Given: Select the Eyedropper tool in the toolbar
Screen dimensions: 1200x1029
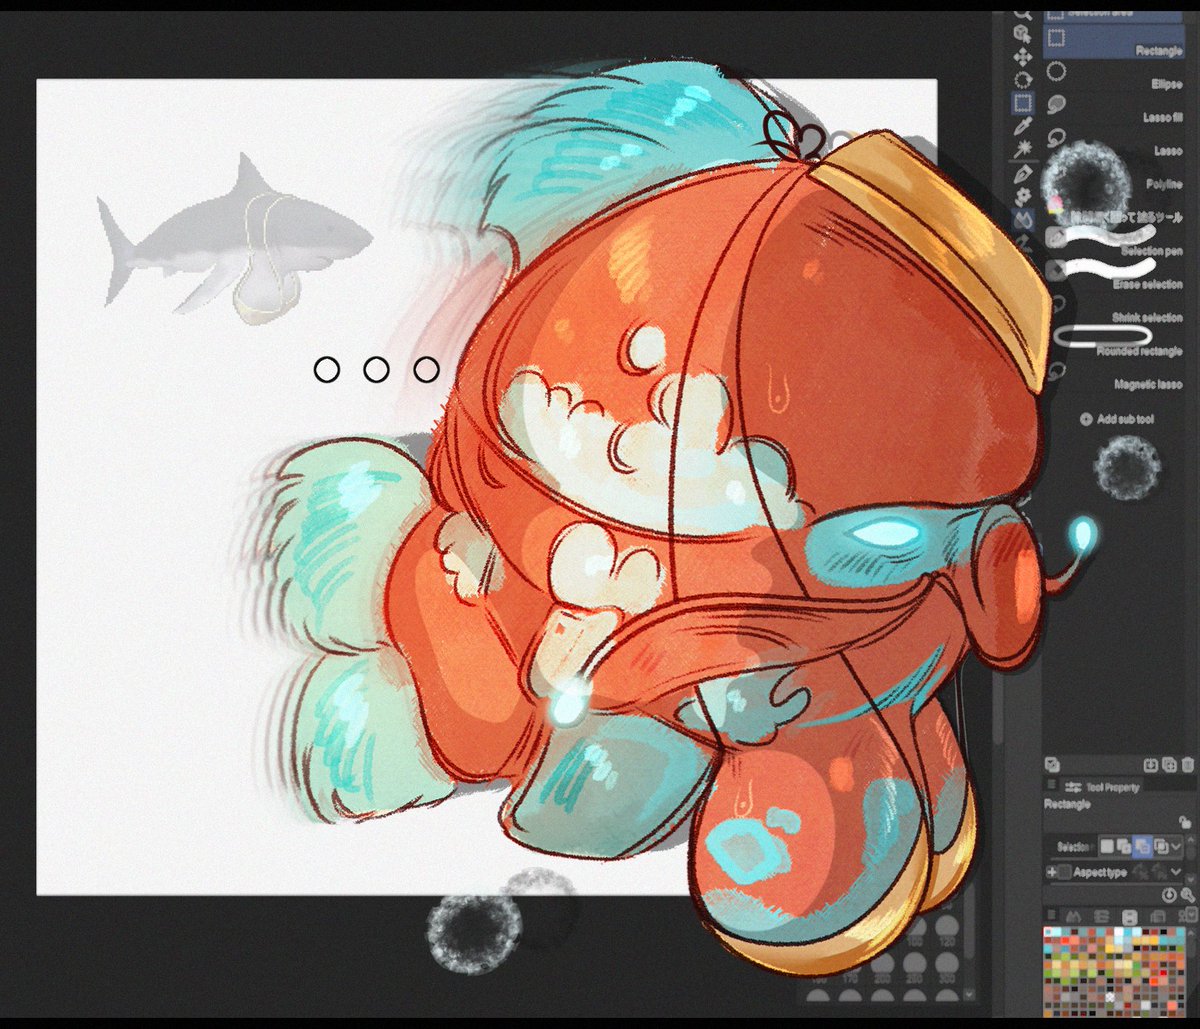Looking at the screenshot, I should point(1024,126).
